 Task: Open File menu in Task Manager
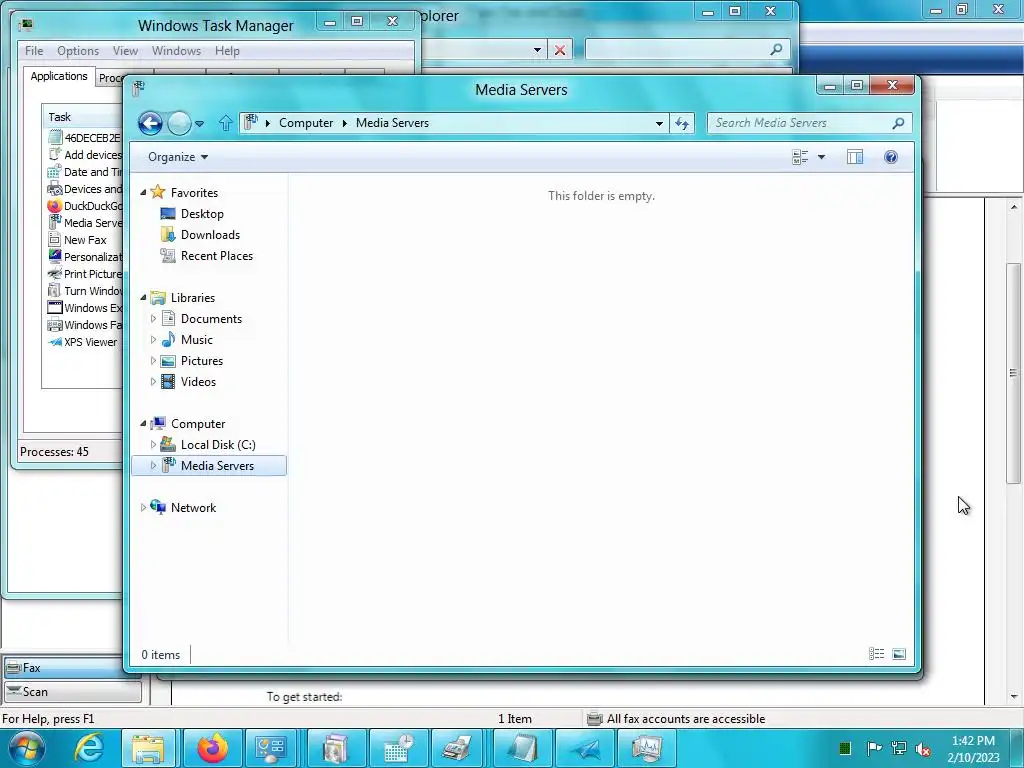34,50
